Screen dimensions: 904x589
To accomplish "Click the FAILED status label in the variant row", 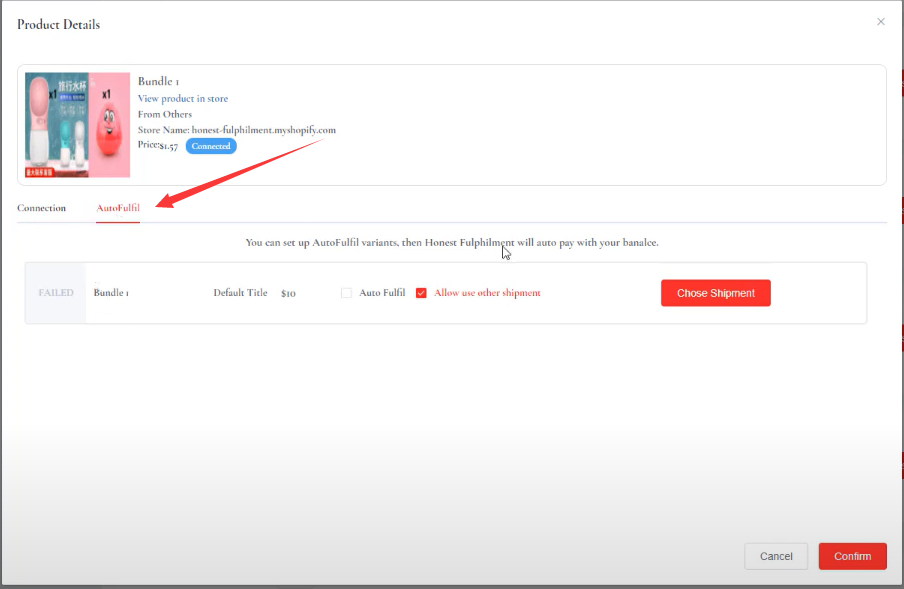I will coord(56,293).
